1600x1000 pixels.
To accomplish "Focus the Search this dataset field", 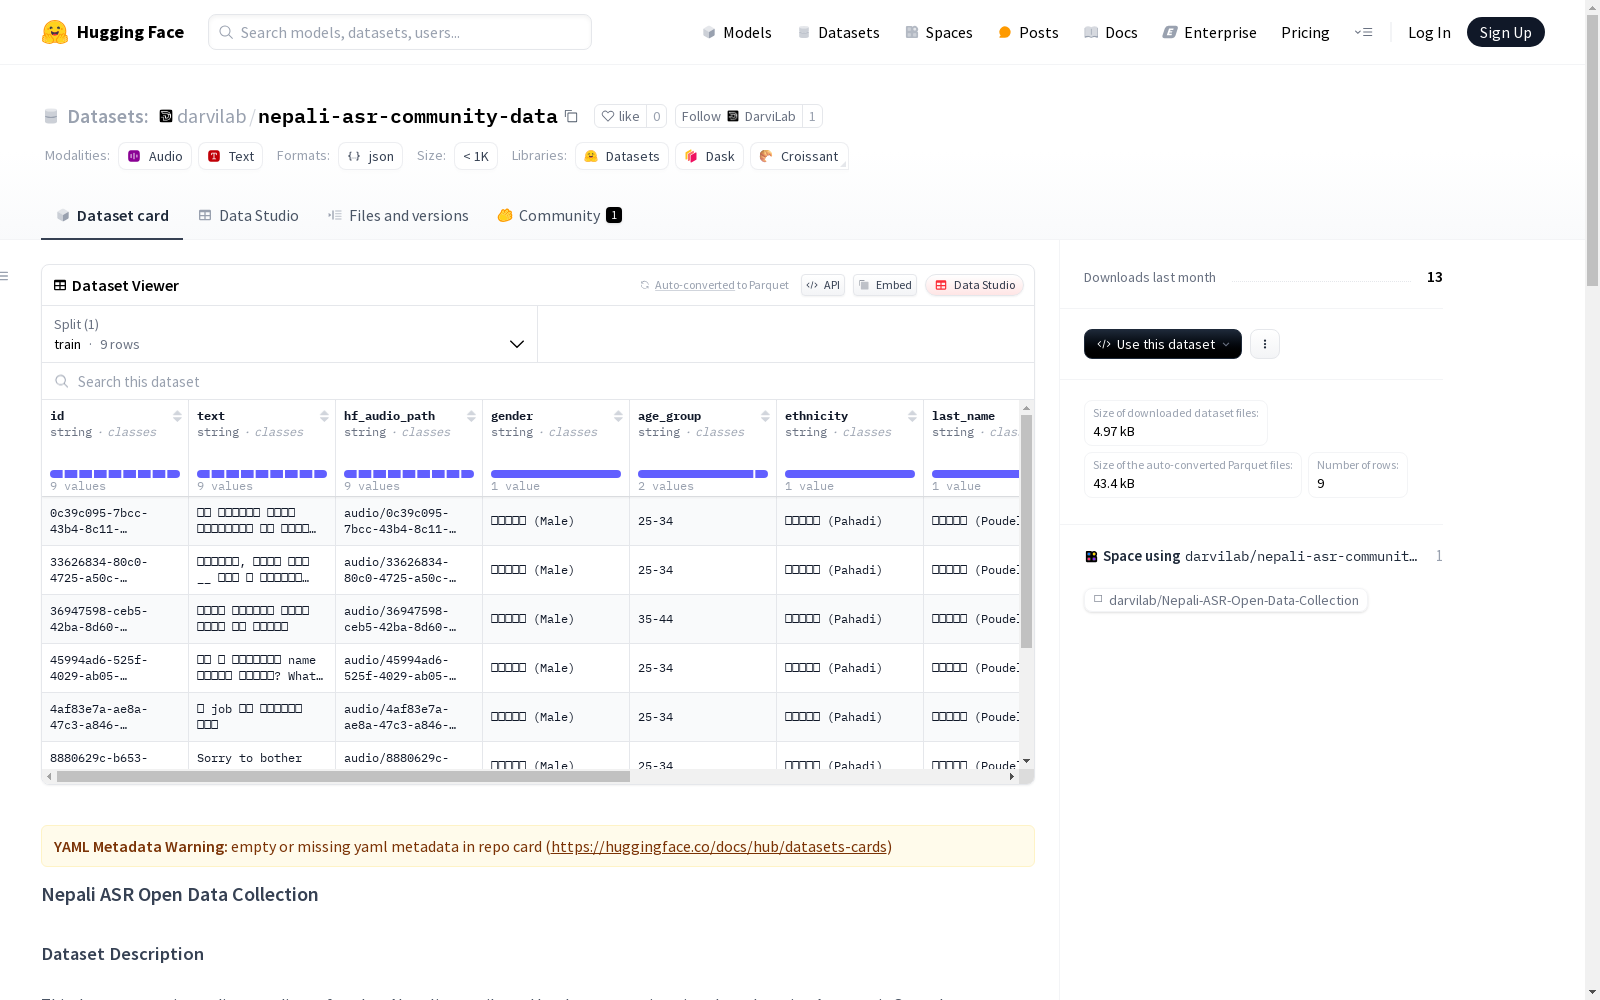I will pos(538,381).
